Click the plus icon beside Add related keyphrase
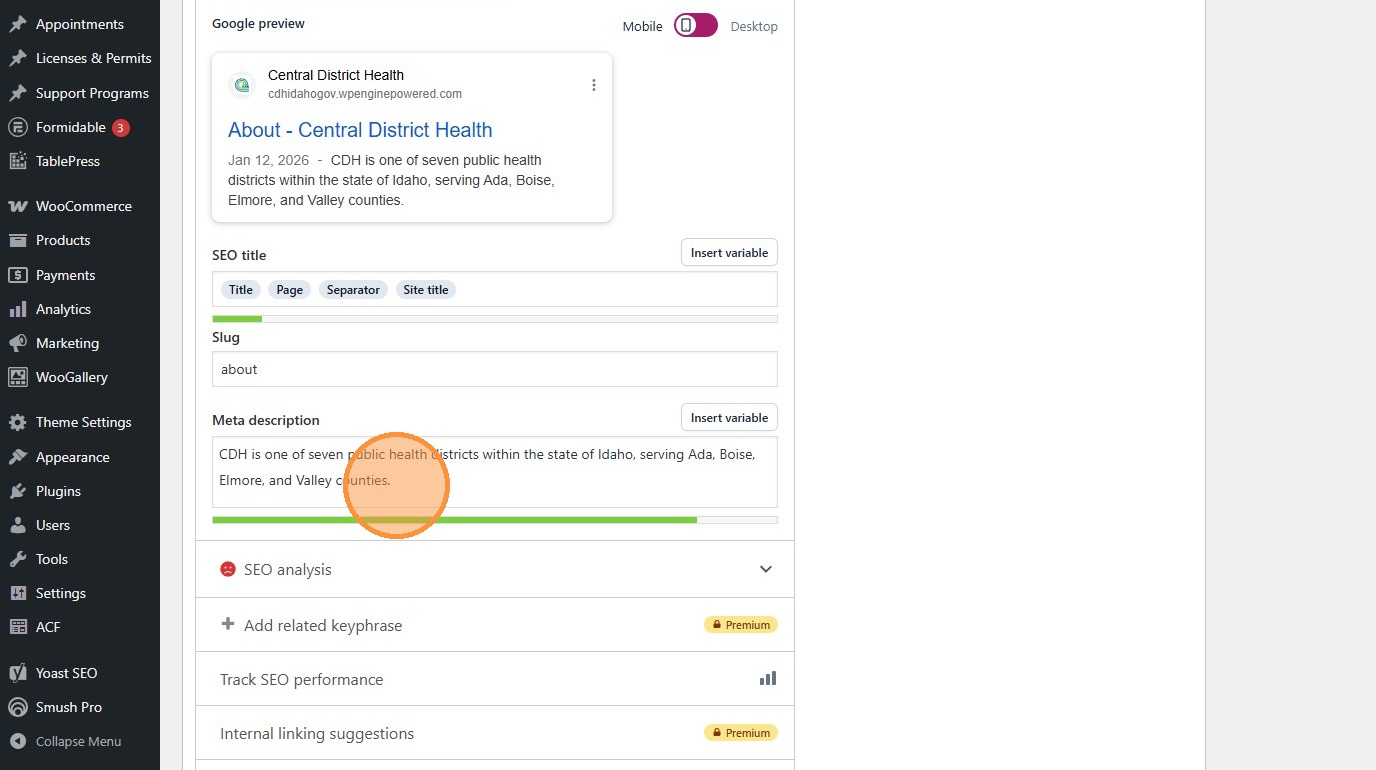Screen dimensions: 1376x770 tap(228, 624)
